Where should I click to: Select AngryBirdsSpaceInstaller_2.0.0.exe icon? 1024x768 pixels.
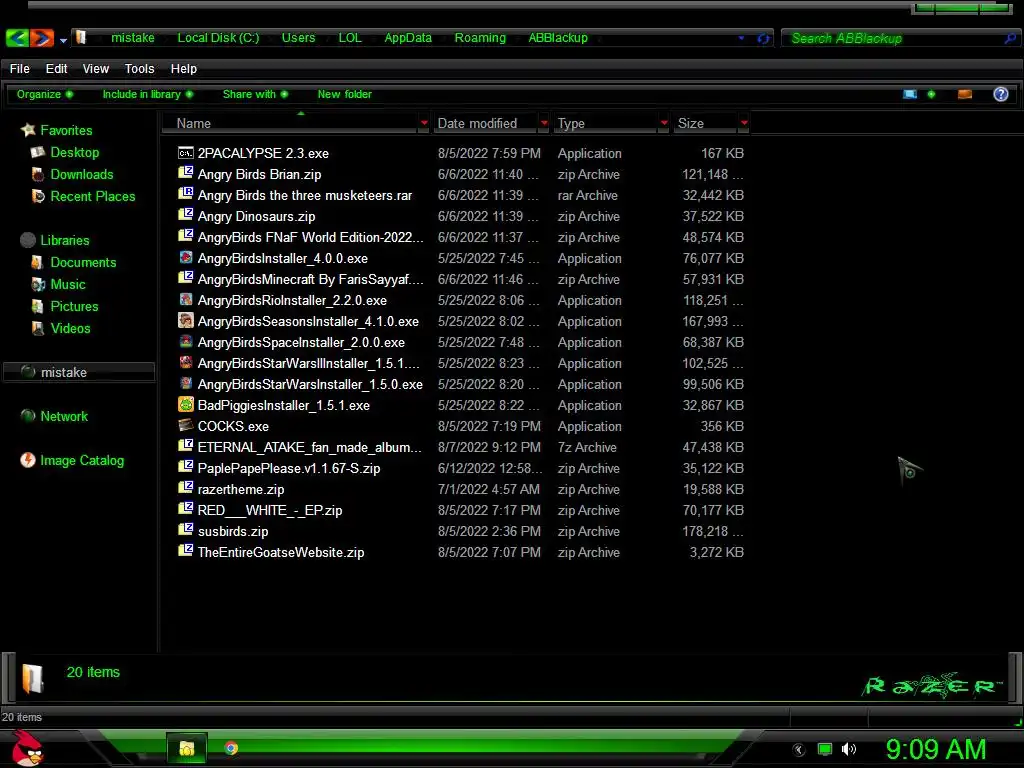[185, 342]
